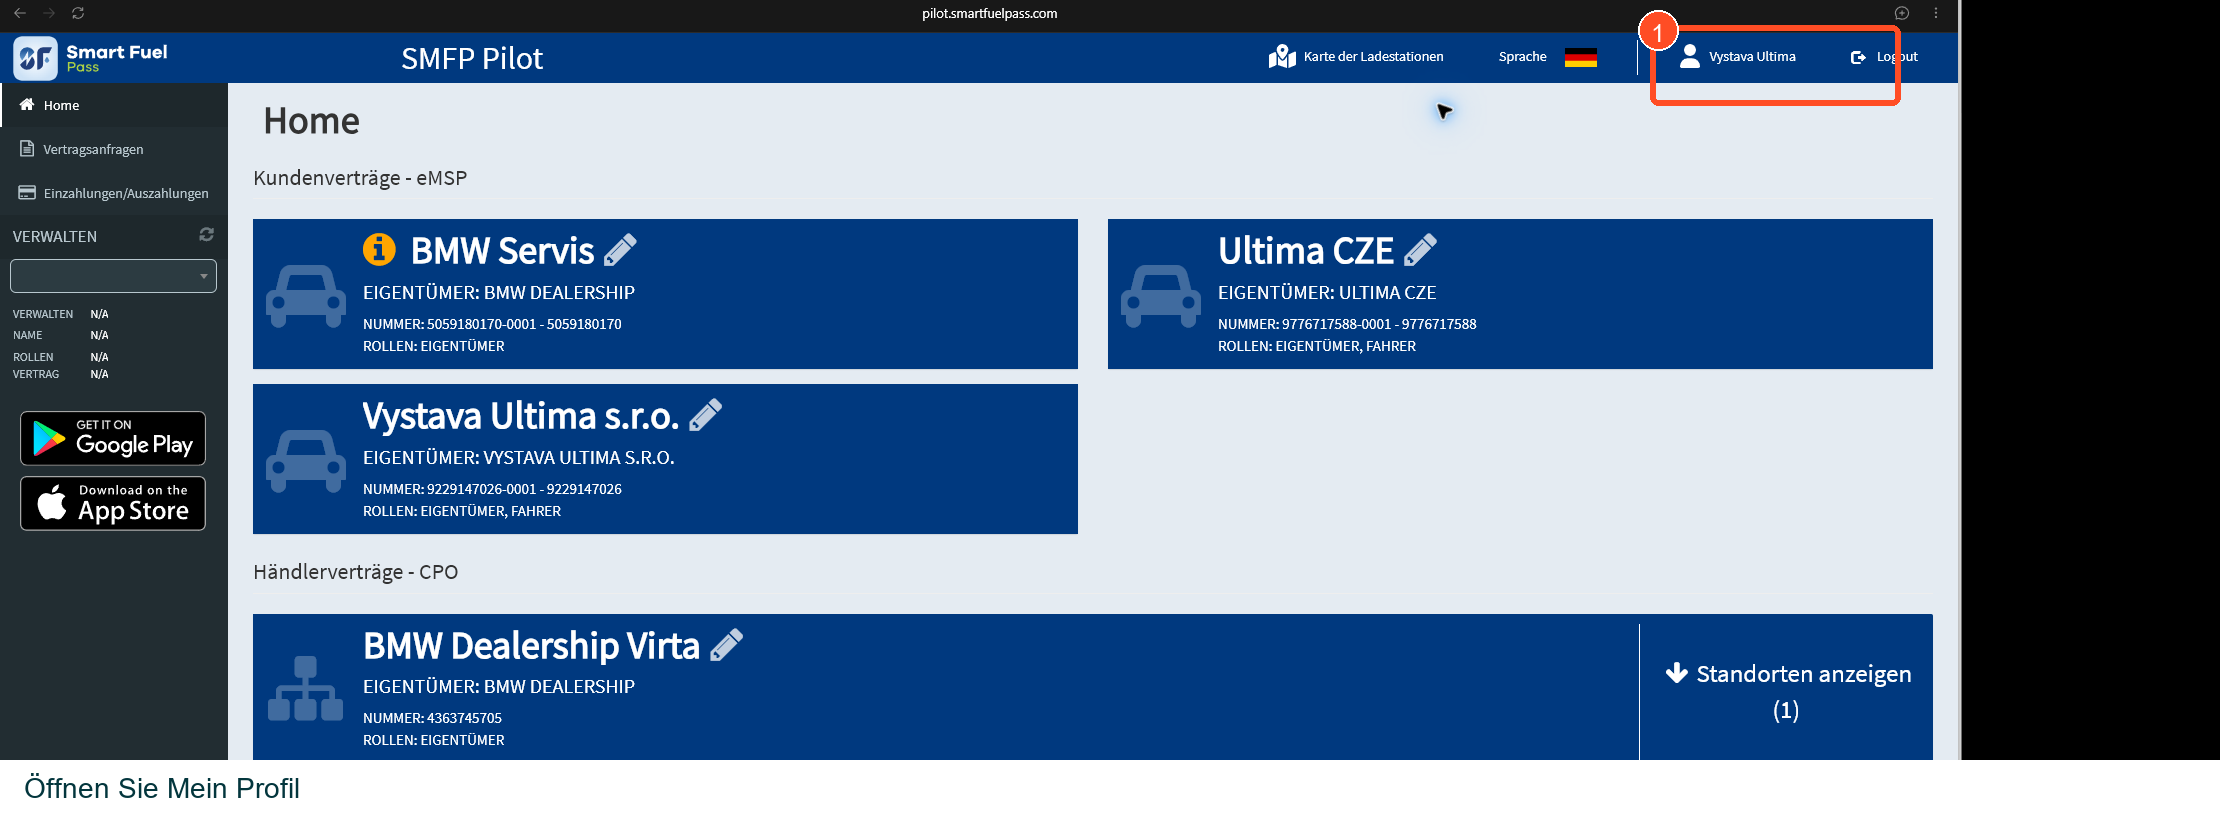
Task: Click the Logout button
Action: tap(1884, 57)
